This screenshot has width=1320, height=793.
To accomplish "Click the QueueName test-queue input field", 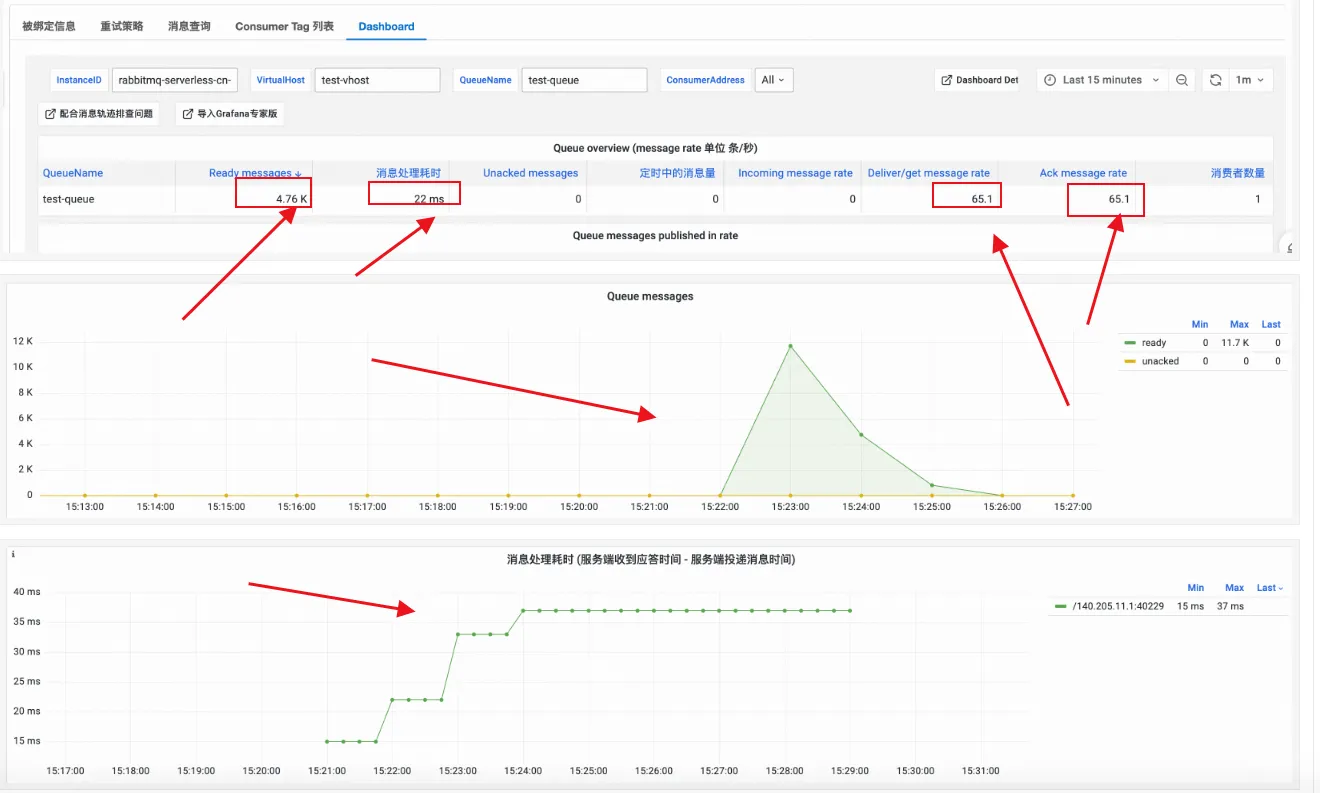I will 584,80.
